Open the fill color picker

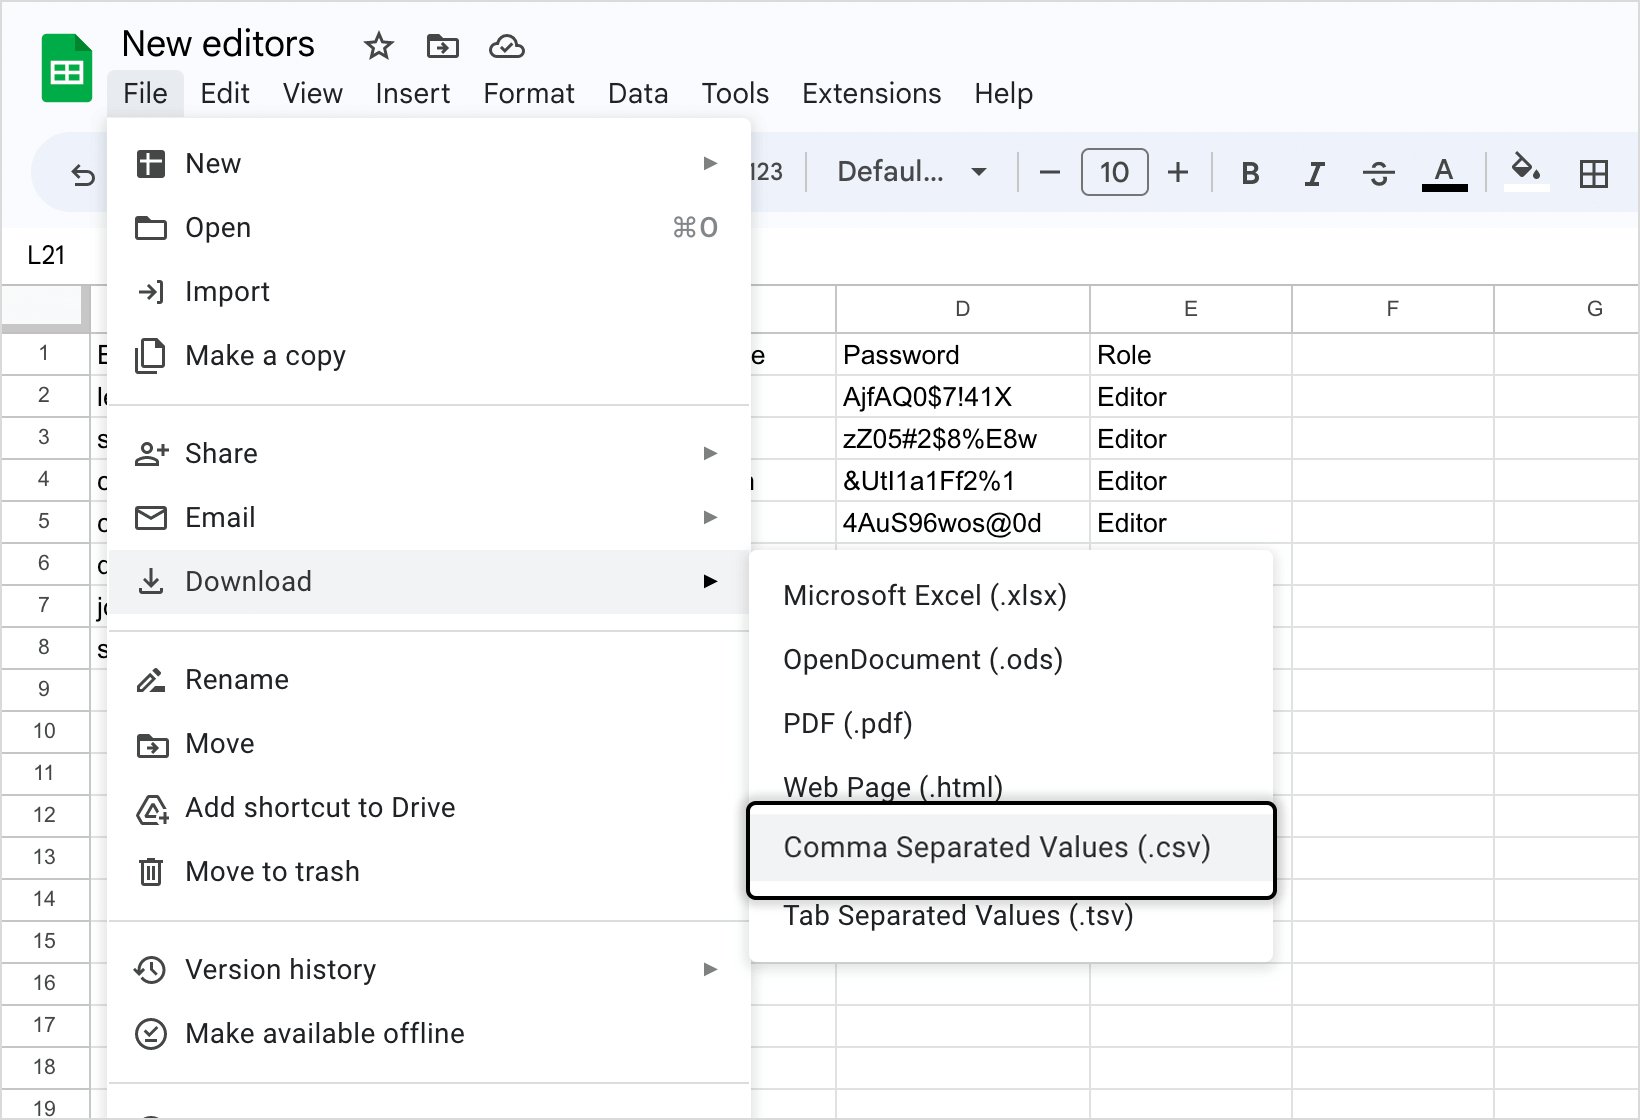1526,172
